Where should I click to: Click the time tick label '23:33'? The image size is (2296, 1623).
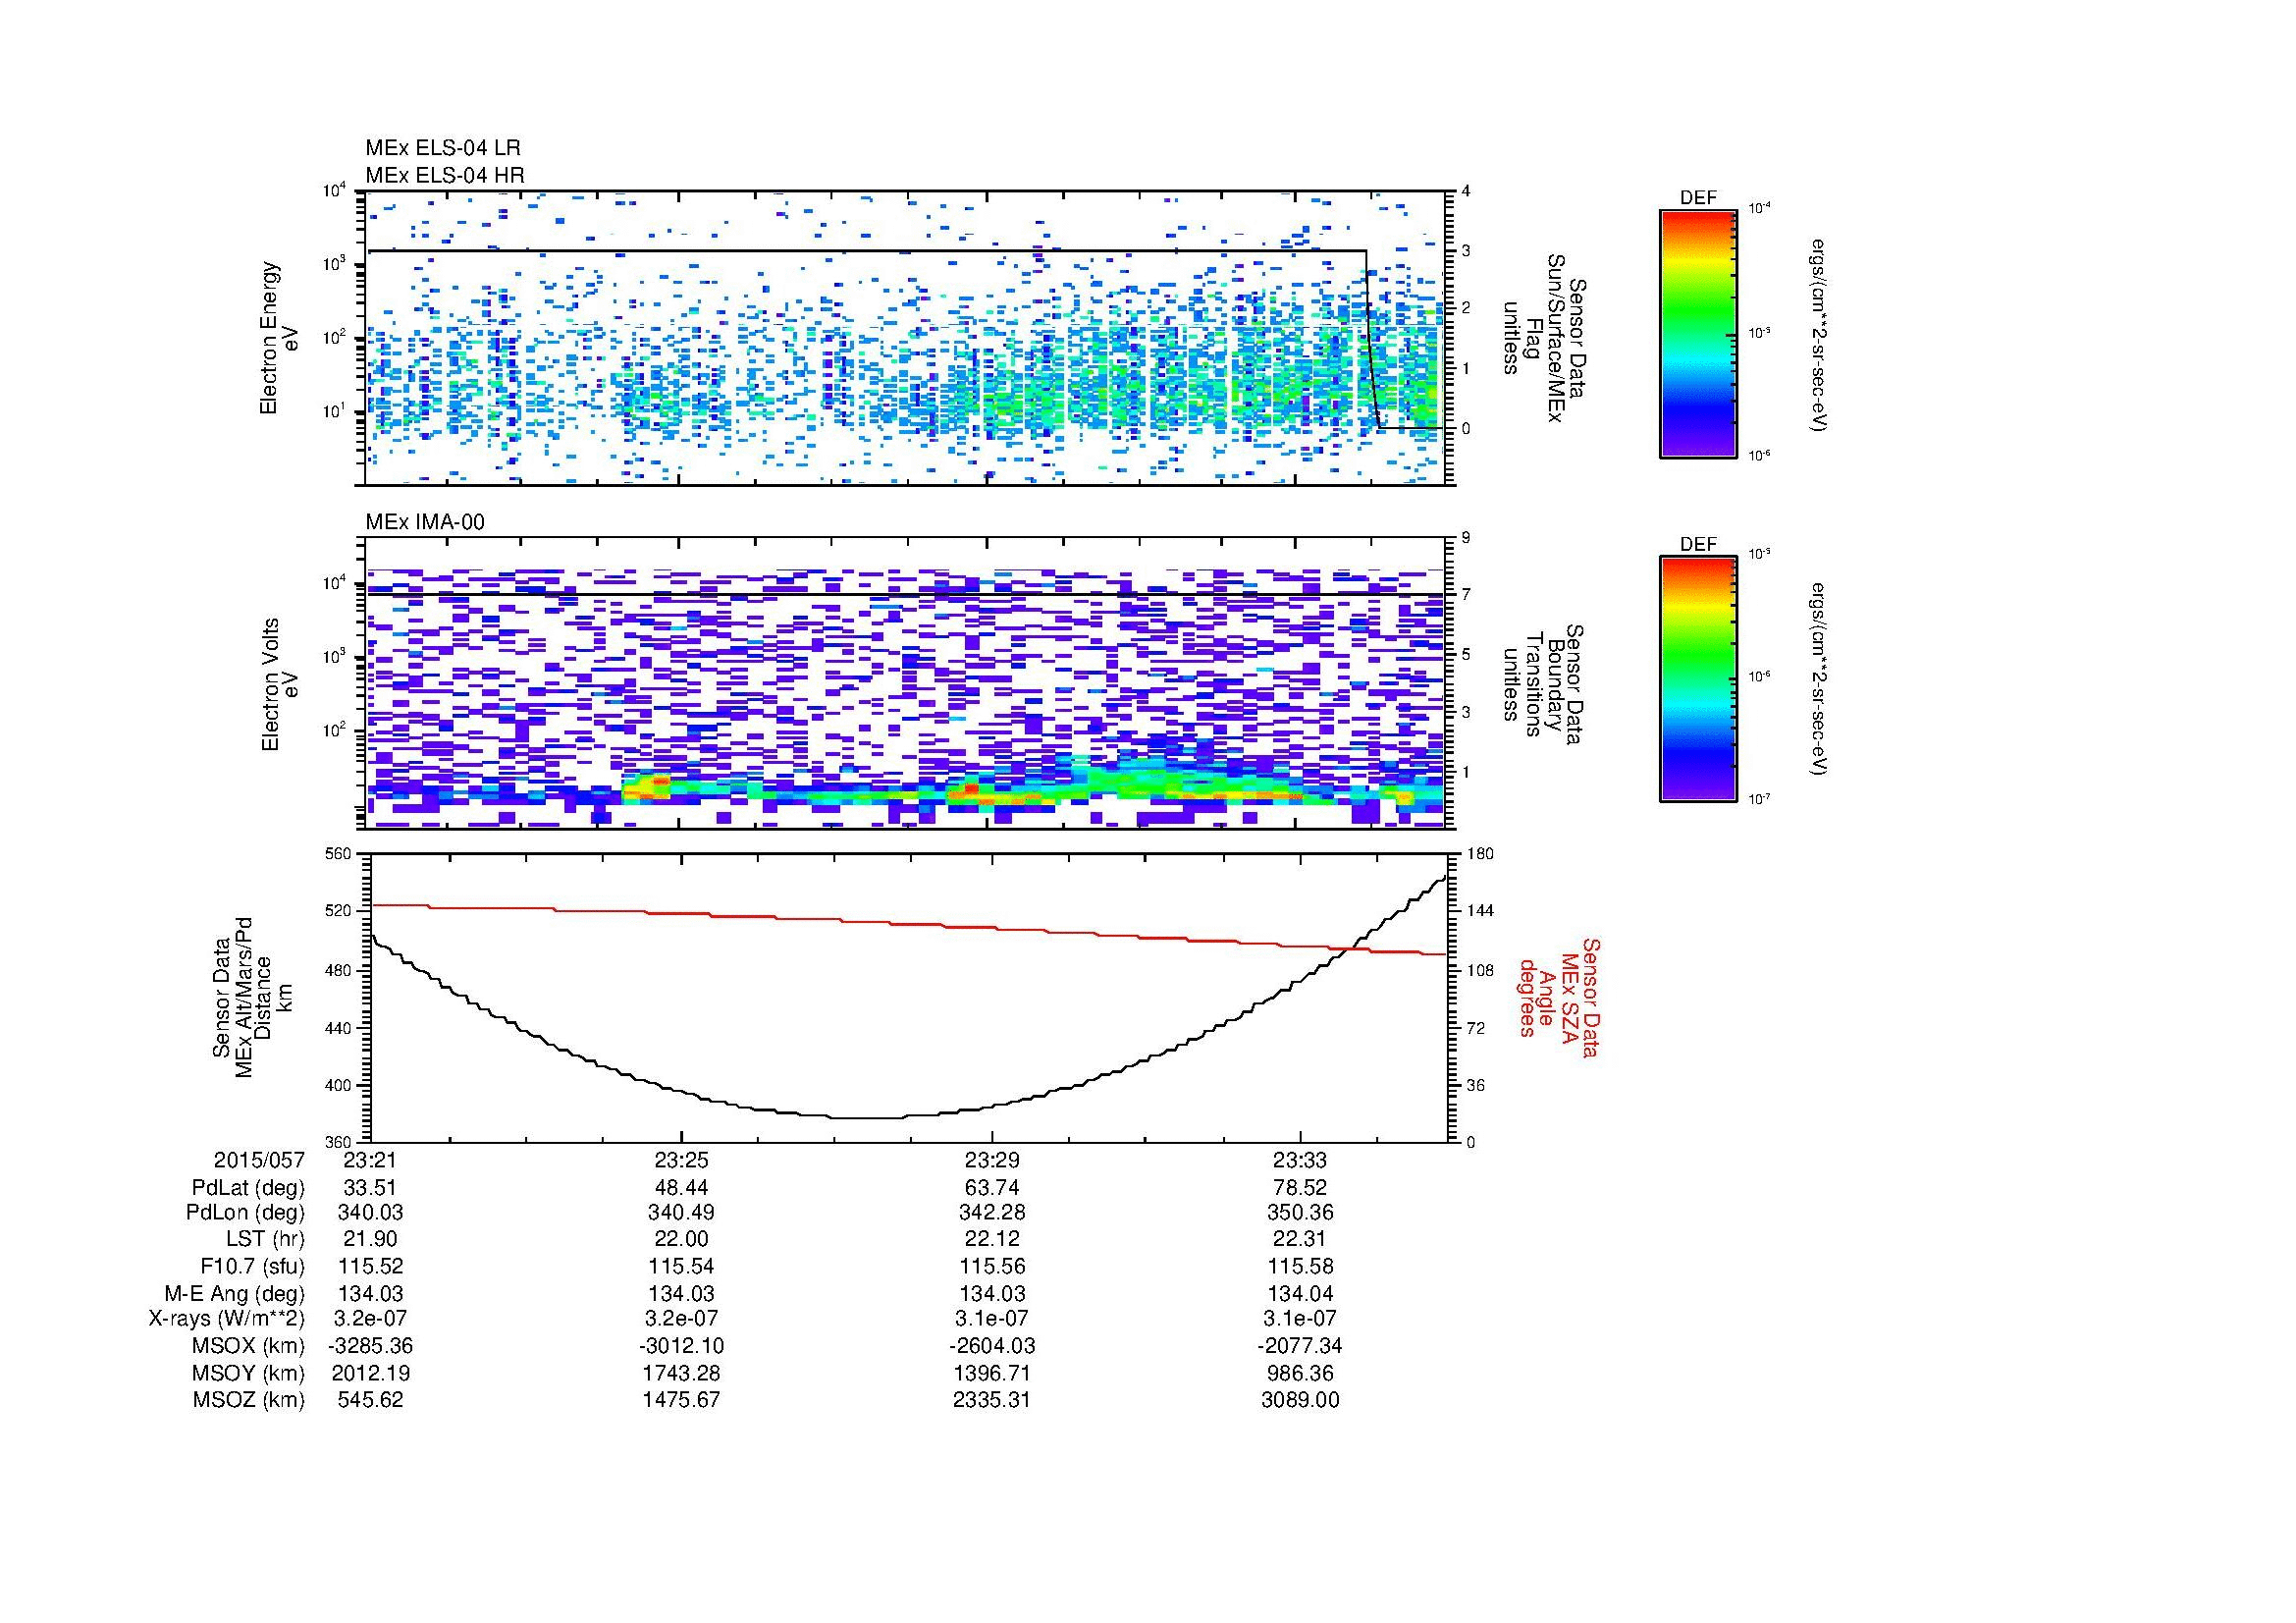(x=1300, y=1161)
